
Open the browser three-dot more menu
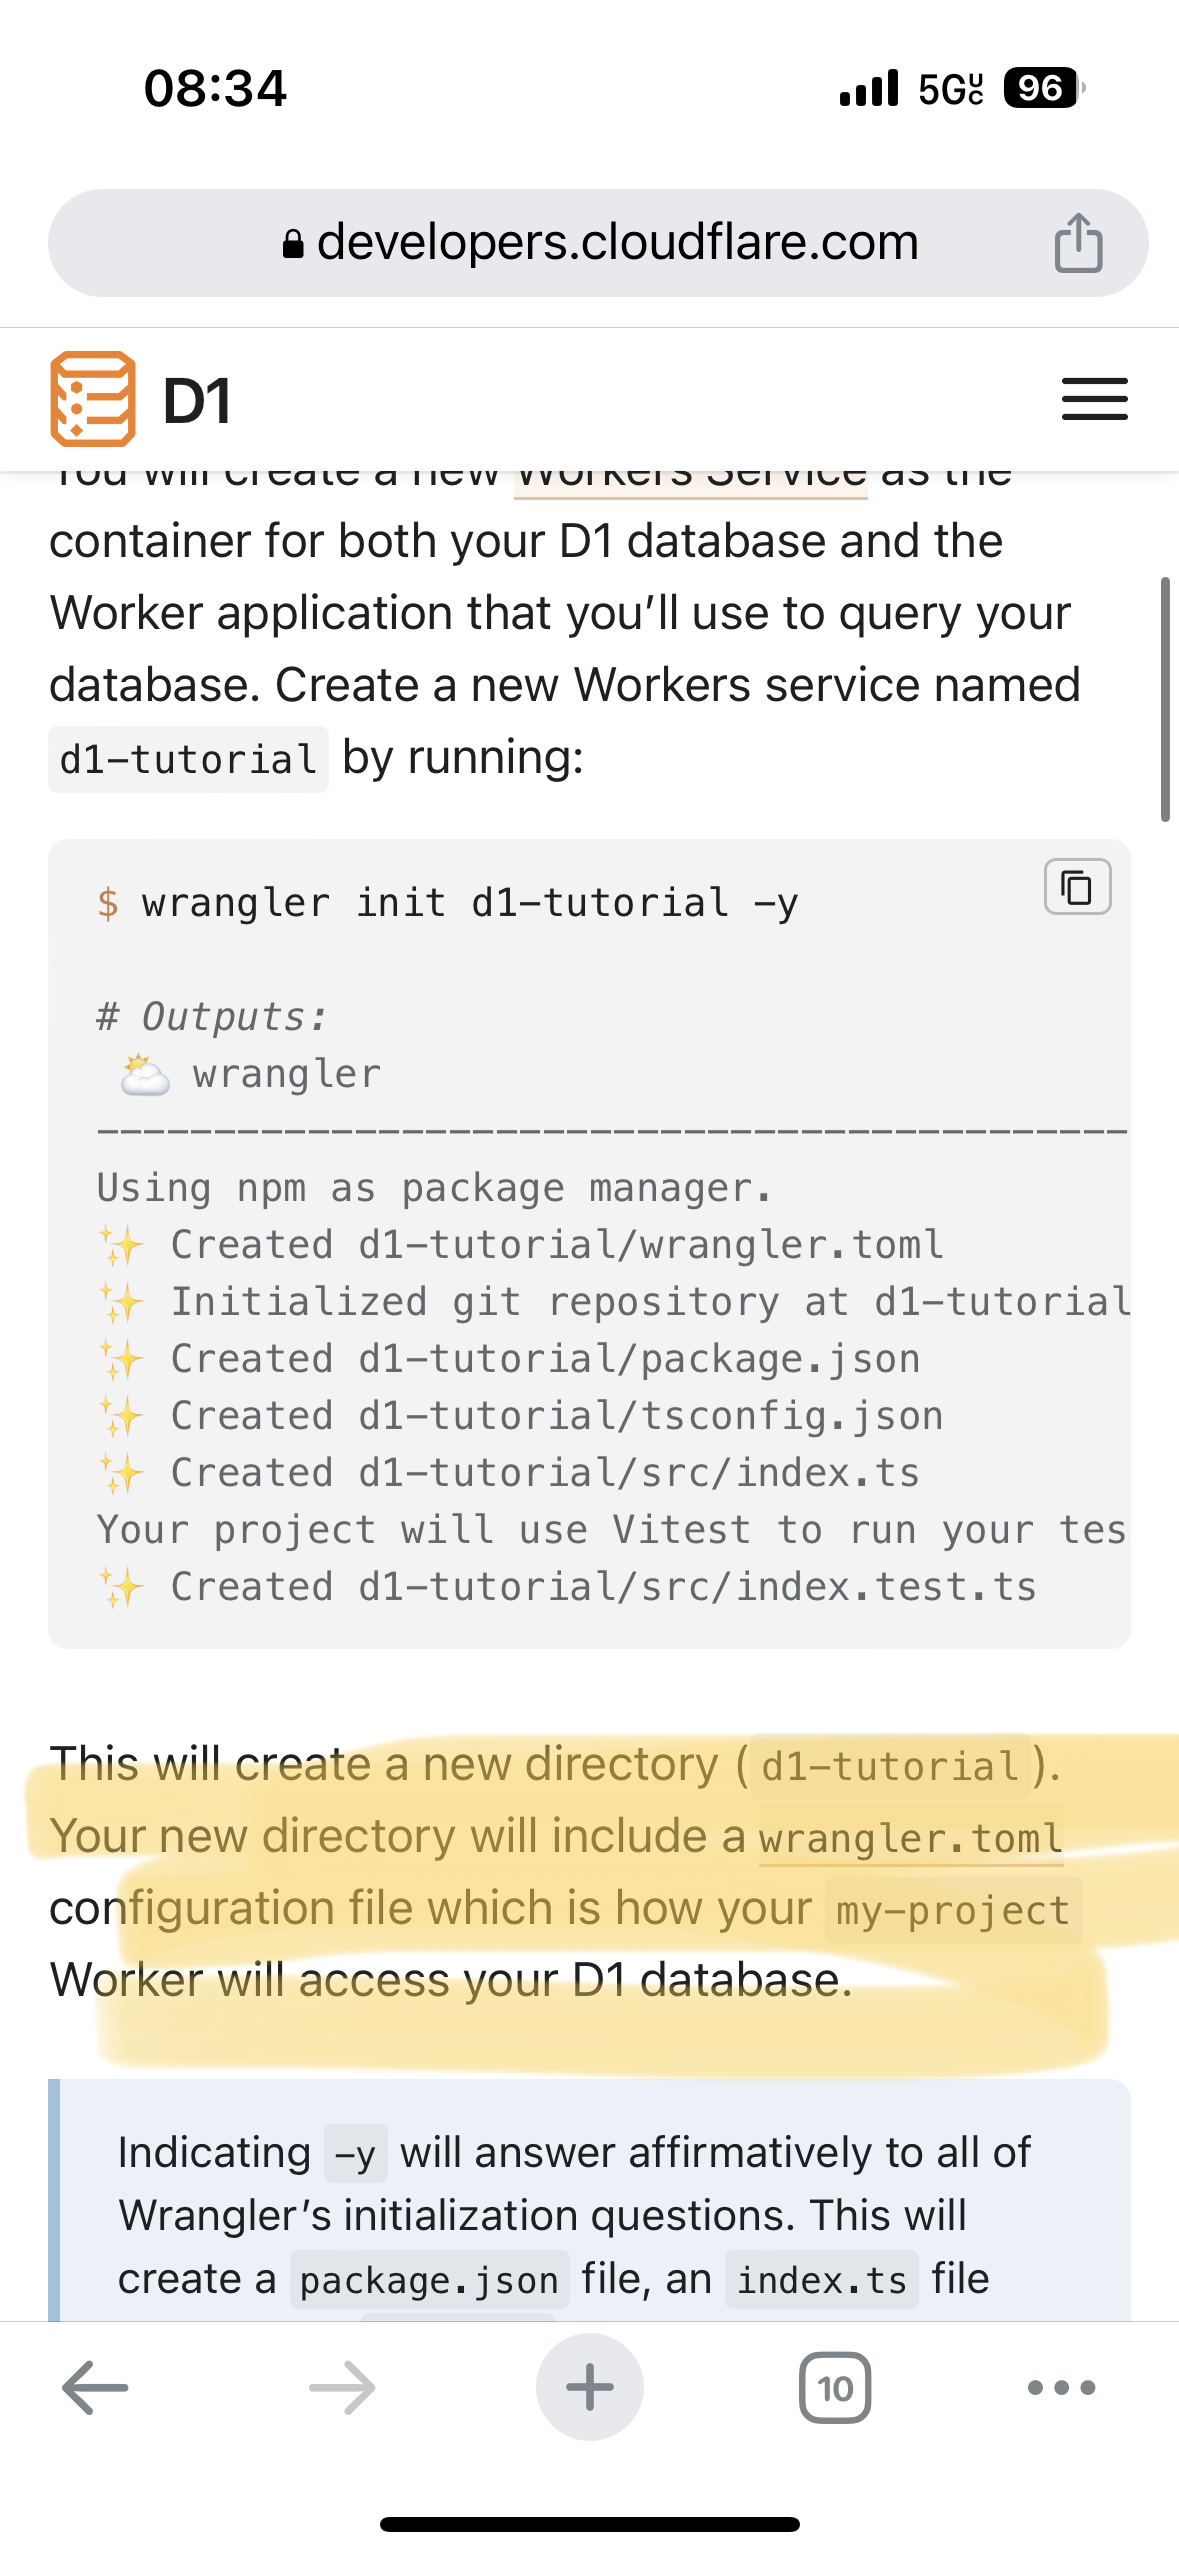click(1061, 2387)
